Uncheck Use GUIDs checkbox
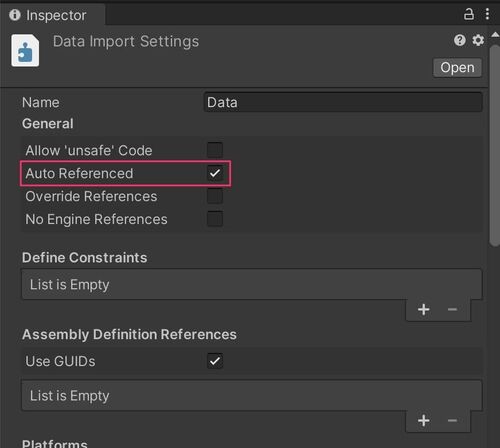Screen dimensions: 500x448 [x=215, y=361]
